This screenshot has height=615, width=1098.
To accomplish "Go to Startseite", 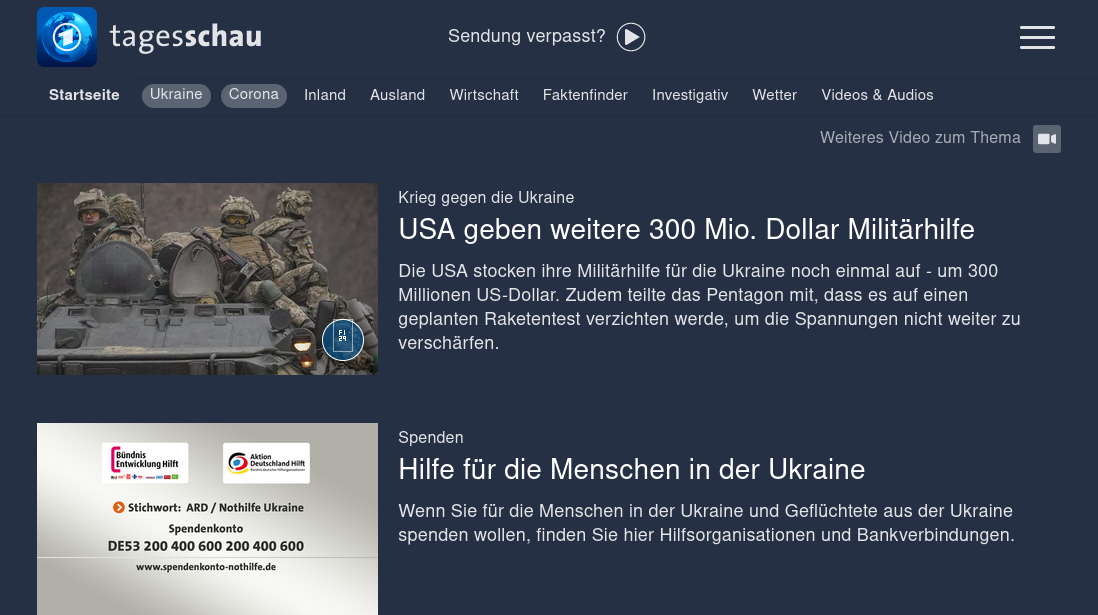I will point(84,95).
